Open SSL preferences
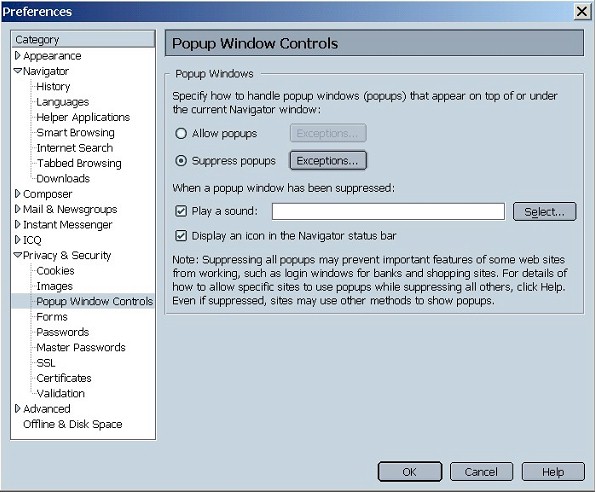This screenshot has width=596, height=492. pos(46,363)
